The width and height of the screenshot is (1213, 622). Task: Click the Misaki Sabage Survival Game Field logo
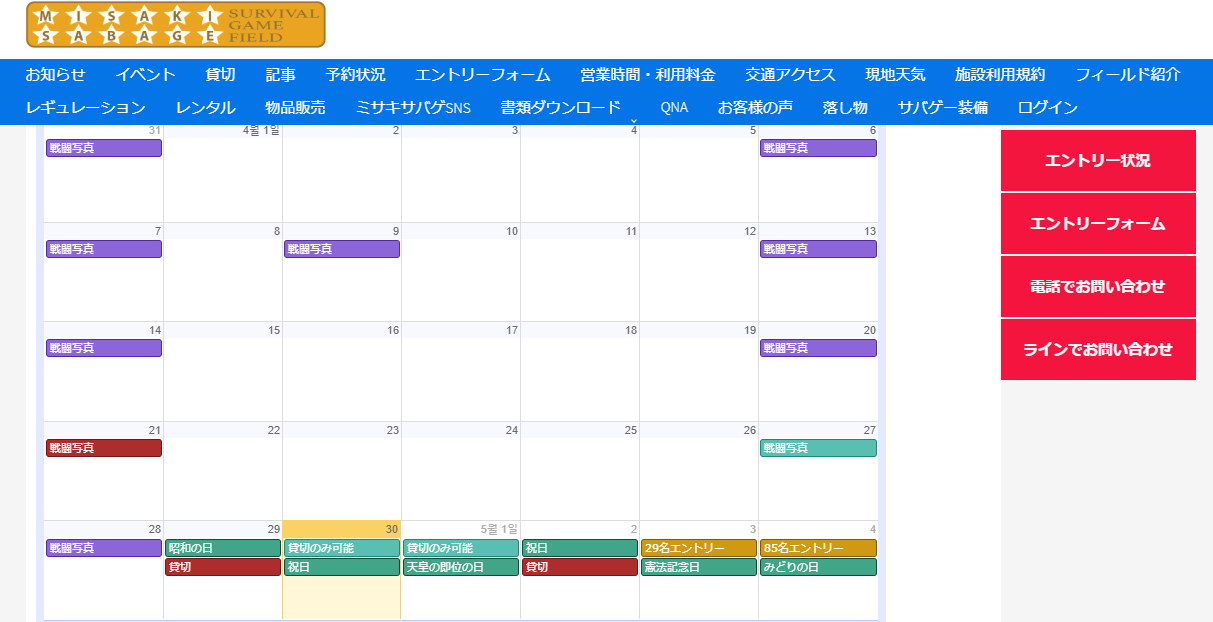175,26
